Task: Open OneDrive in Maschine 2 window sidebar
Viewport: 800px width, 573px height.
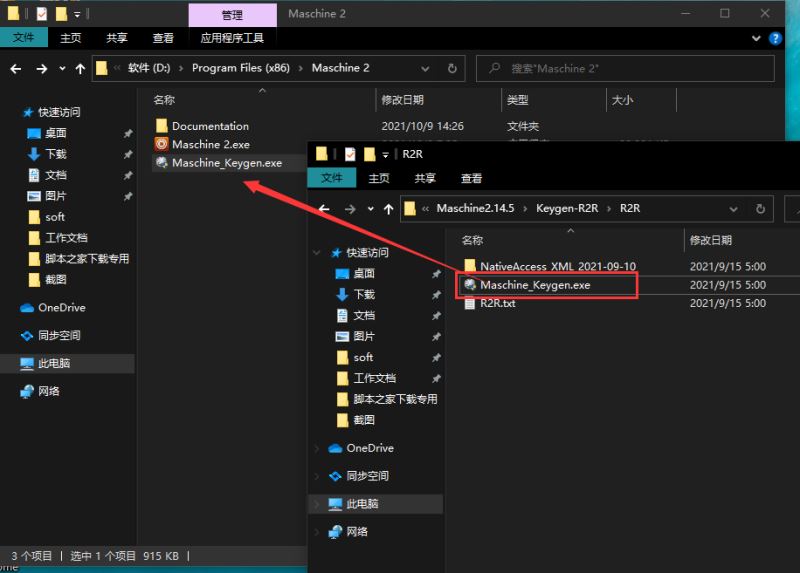Action: coord(61,308)
